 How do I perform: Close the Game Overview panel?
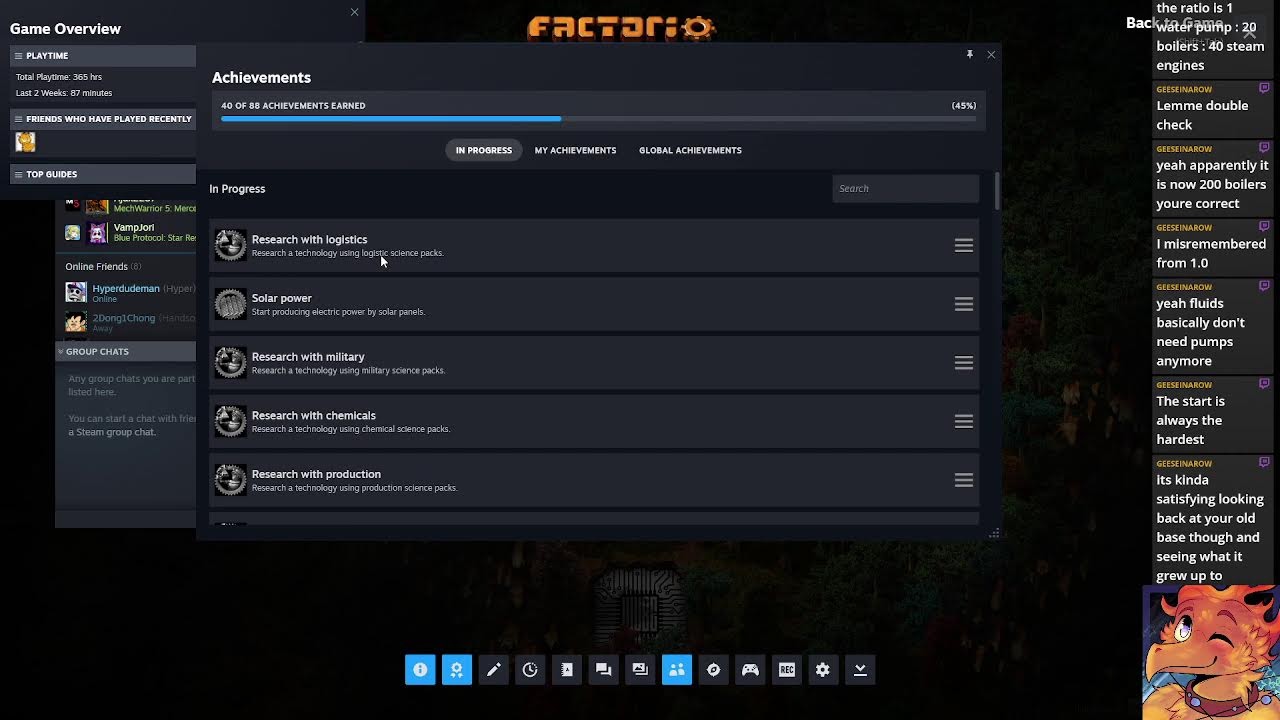[354, 12]
